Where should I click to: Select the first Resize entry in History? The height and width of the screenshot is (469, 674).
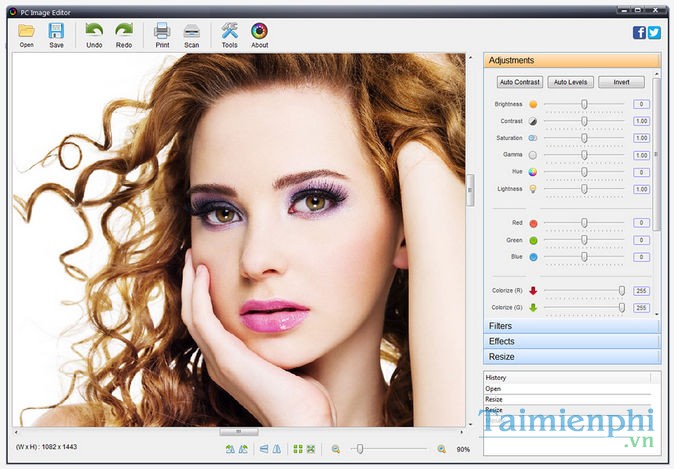pyautogui.click(x=567, y=399)
